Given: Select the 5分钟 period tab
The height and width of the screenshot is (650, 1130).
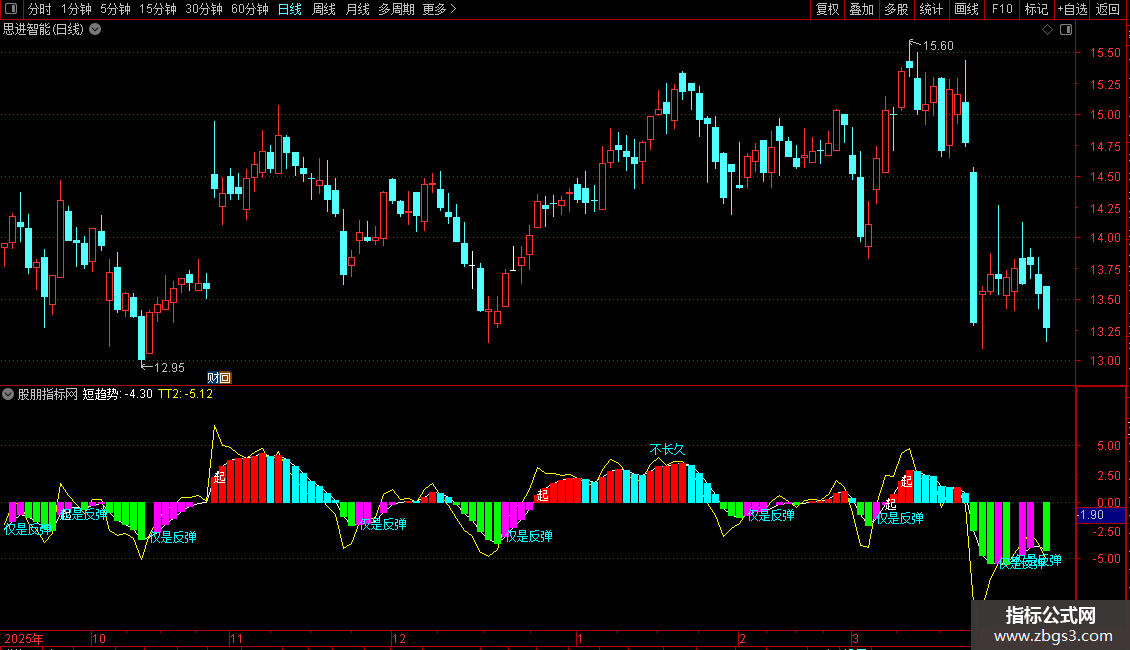Looking at the screenshot, I should point(115,9).
